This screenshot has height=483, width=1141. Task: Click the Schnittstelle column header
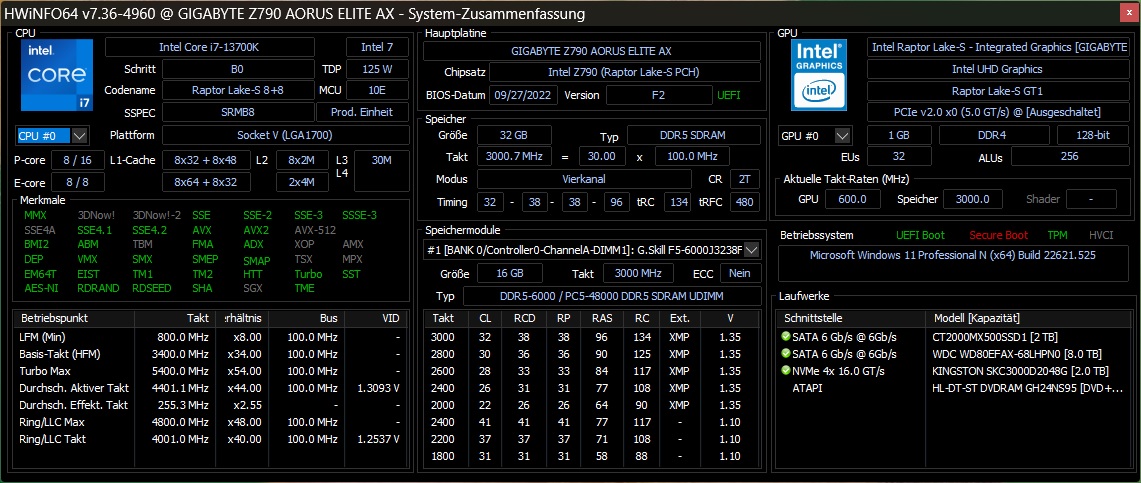pos(851,319)
